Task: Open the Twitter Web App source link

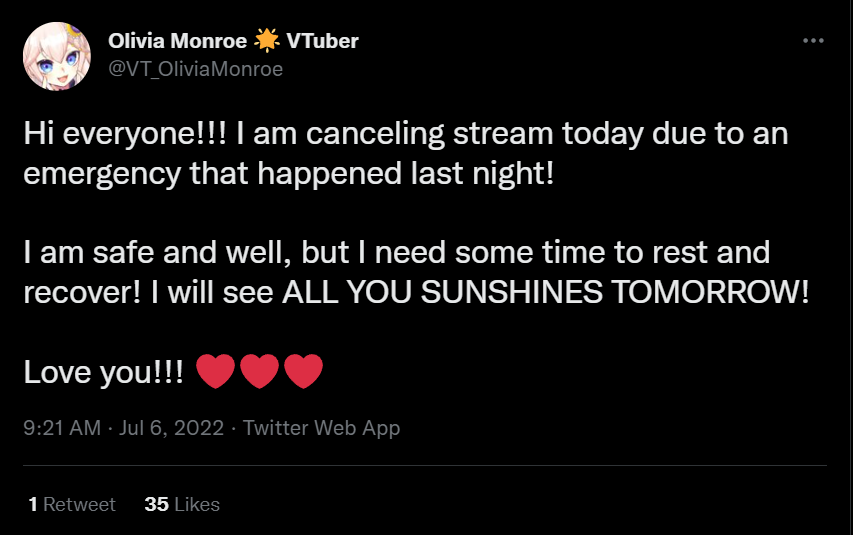Action: coord(321,428)
